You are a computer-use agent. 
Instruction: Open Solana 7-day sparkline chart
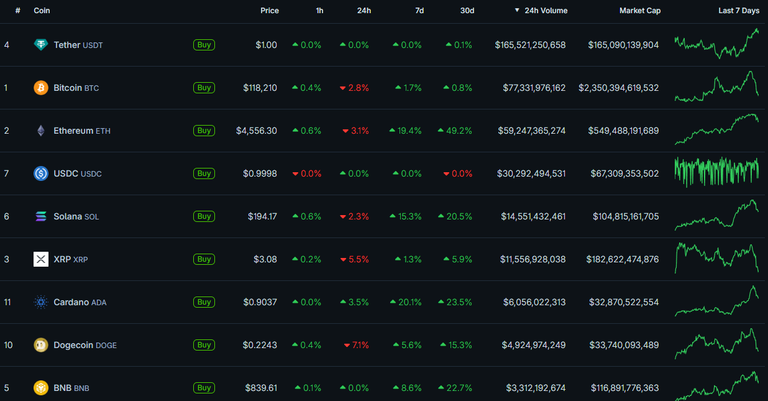pos(717,215)
